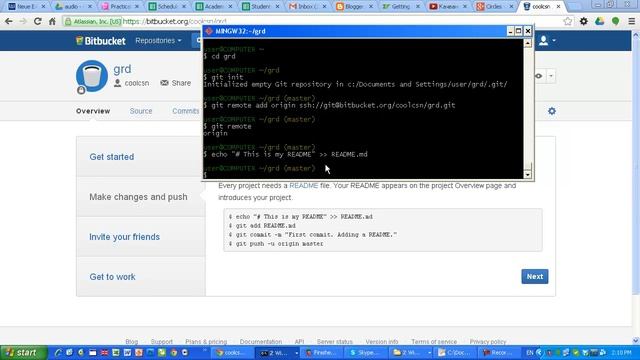
Task: Click the Chrome quick launch icon
Action: (174, 353)
